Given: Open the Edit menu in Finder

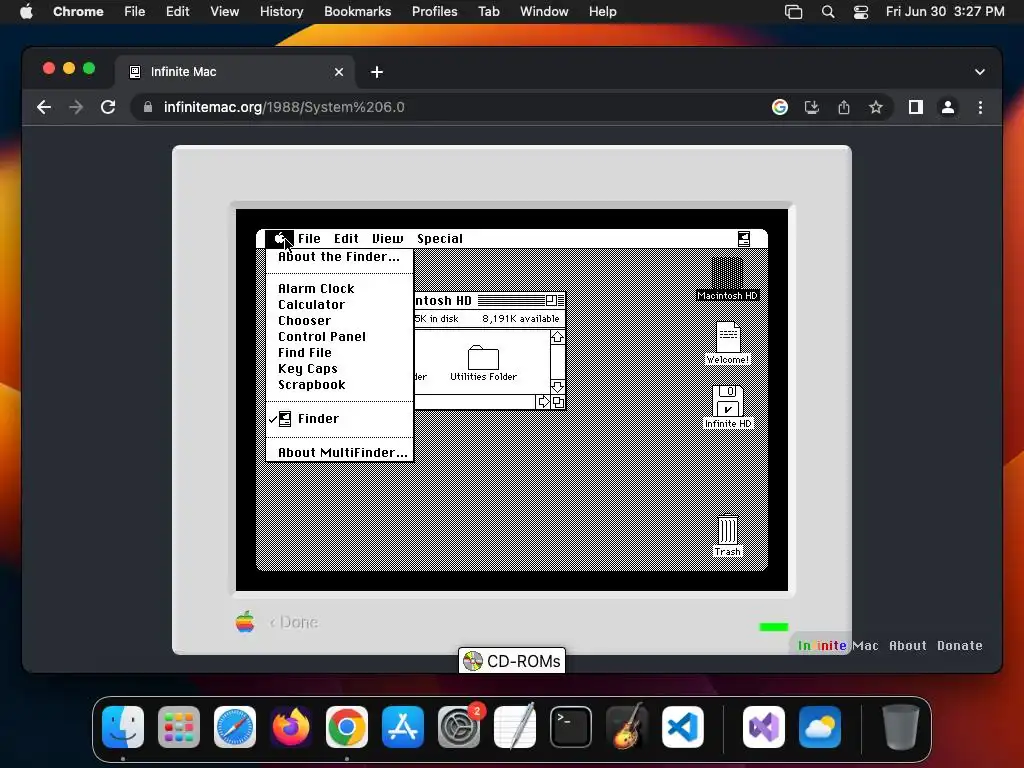Looking at the screenshot, I should coord(346,239).
